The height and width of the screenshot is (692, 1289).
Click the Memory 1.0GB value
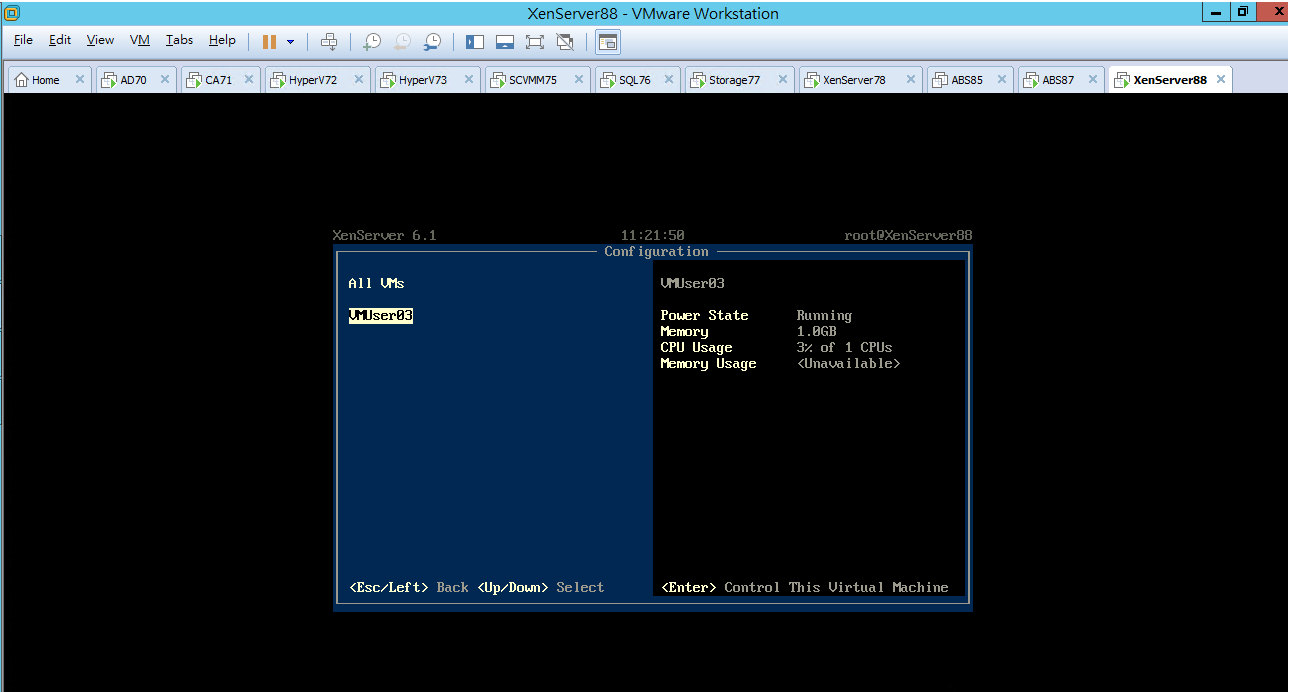click(816, 332)
